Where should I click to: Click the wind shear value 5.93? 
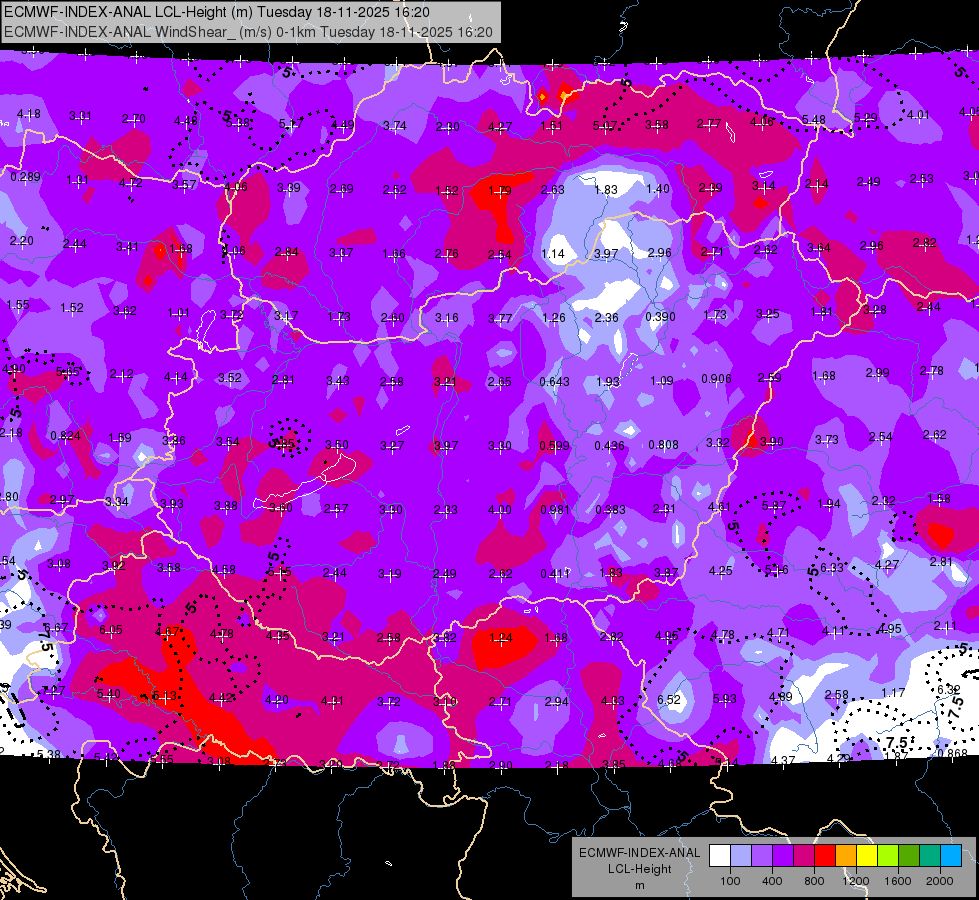[724, 698]
